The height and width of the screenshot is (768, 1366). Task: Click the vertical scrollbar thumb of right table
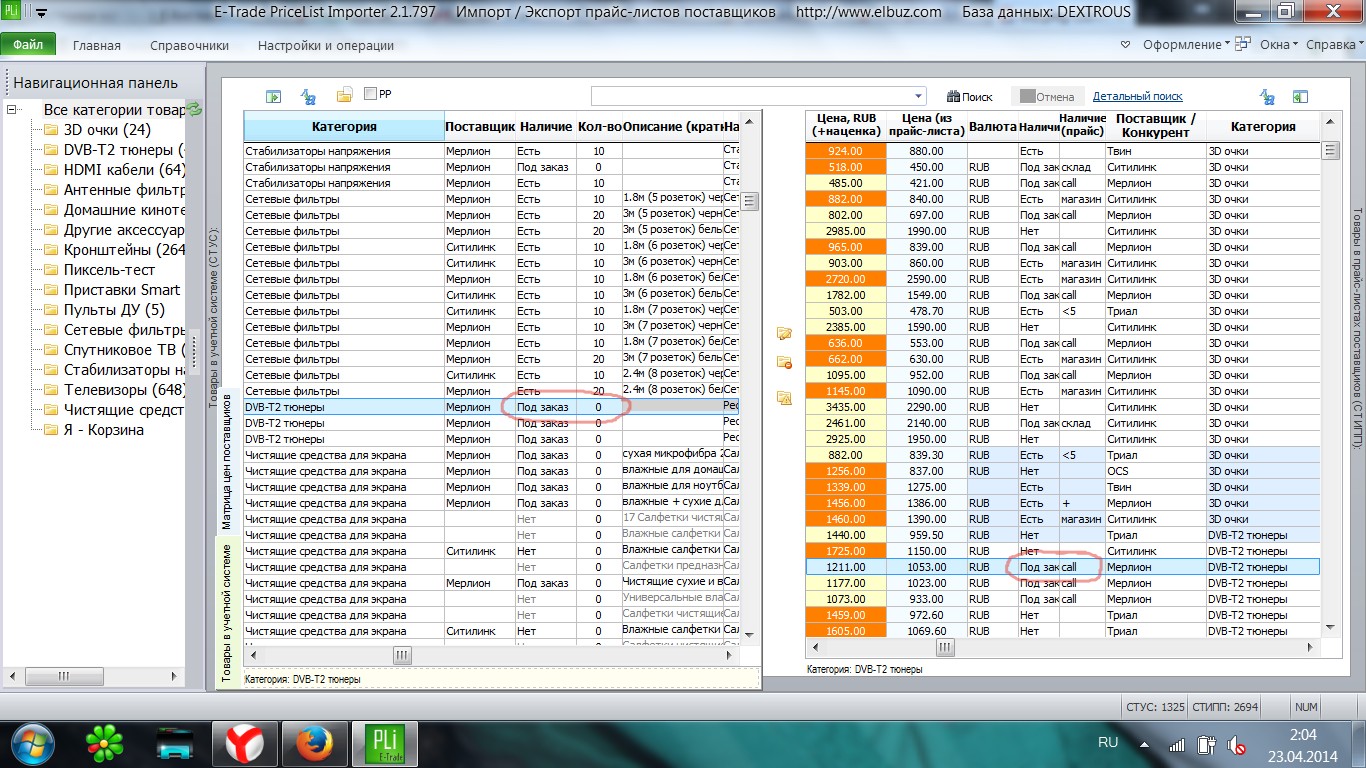(x=1330, y=151)
